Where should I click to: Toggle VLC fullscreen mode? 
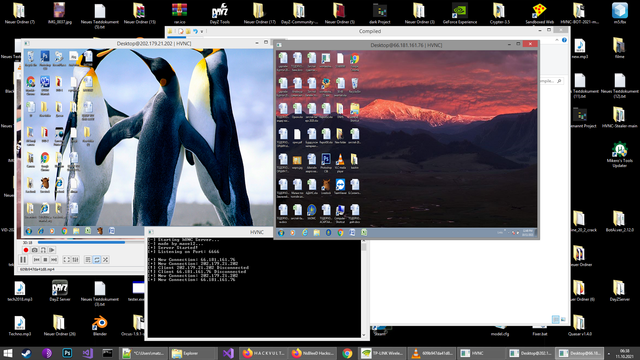click(x=67, y=260)
